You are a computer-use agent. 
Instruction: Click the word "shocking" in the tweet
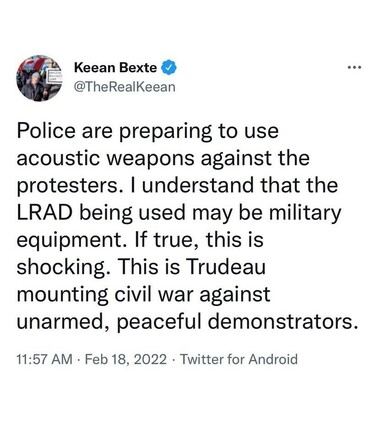(61, 268)
